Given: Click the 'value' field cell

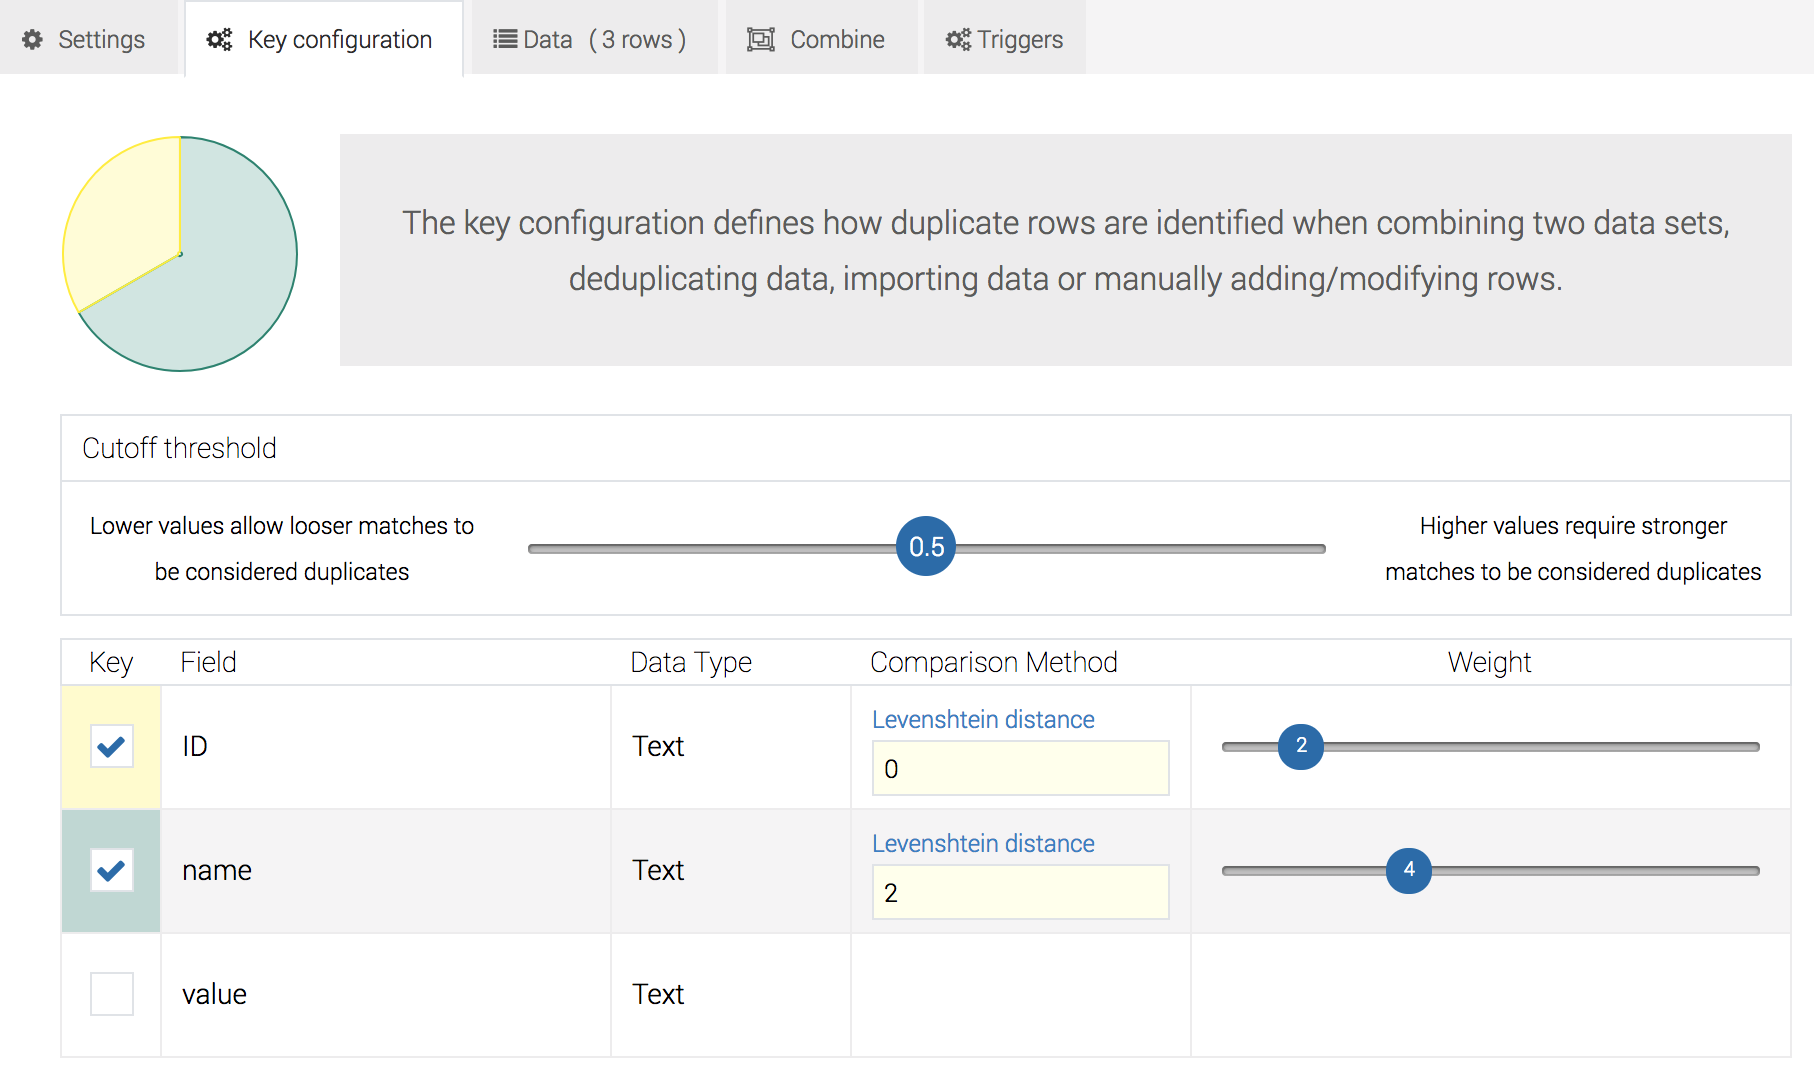Looking at the screenshot, I should (385, 994).
